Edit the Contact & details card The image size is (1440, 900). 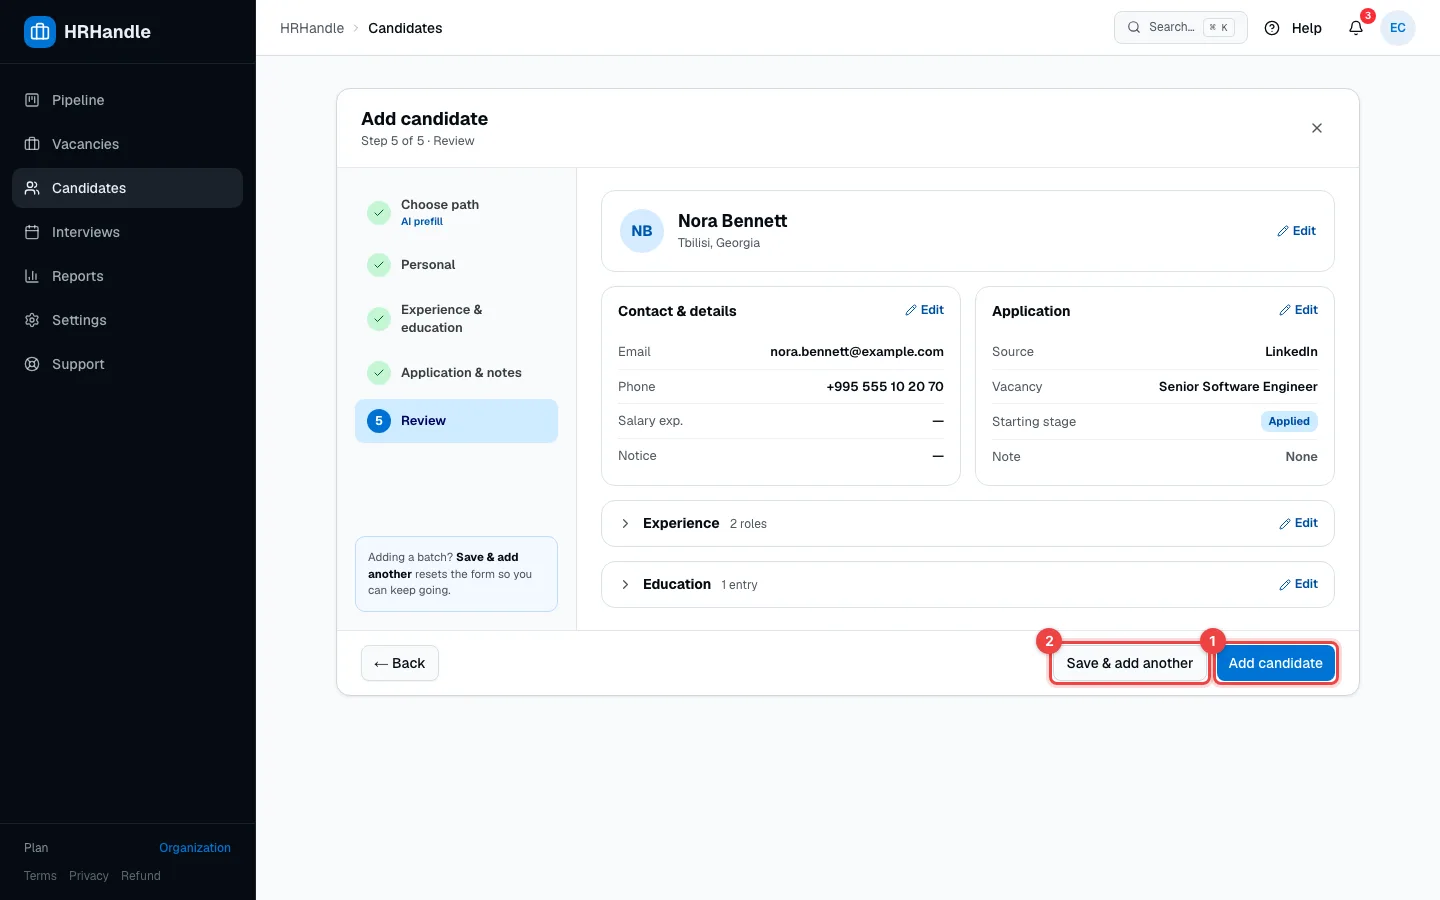click(924, 310)
